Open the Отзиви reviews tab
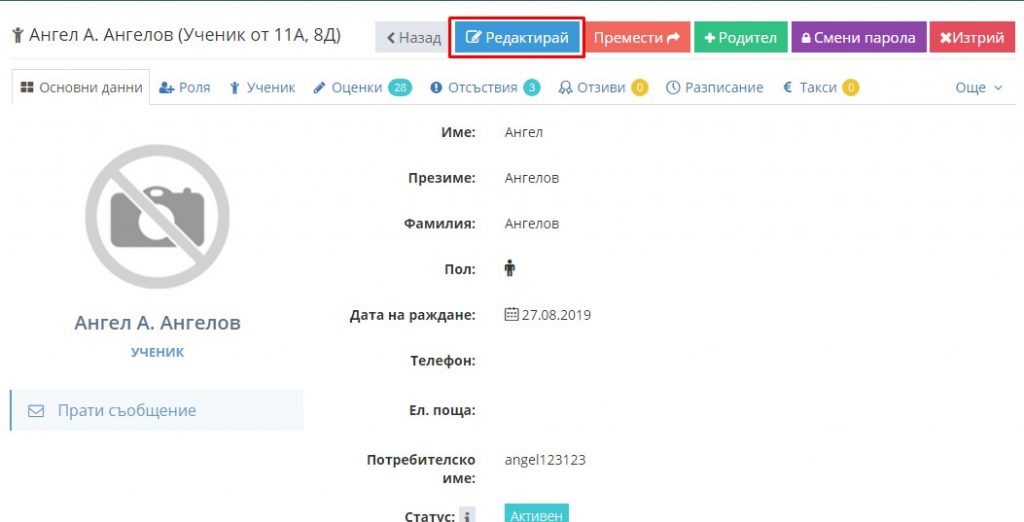 pyautogui.click(x=602, y=88)
